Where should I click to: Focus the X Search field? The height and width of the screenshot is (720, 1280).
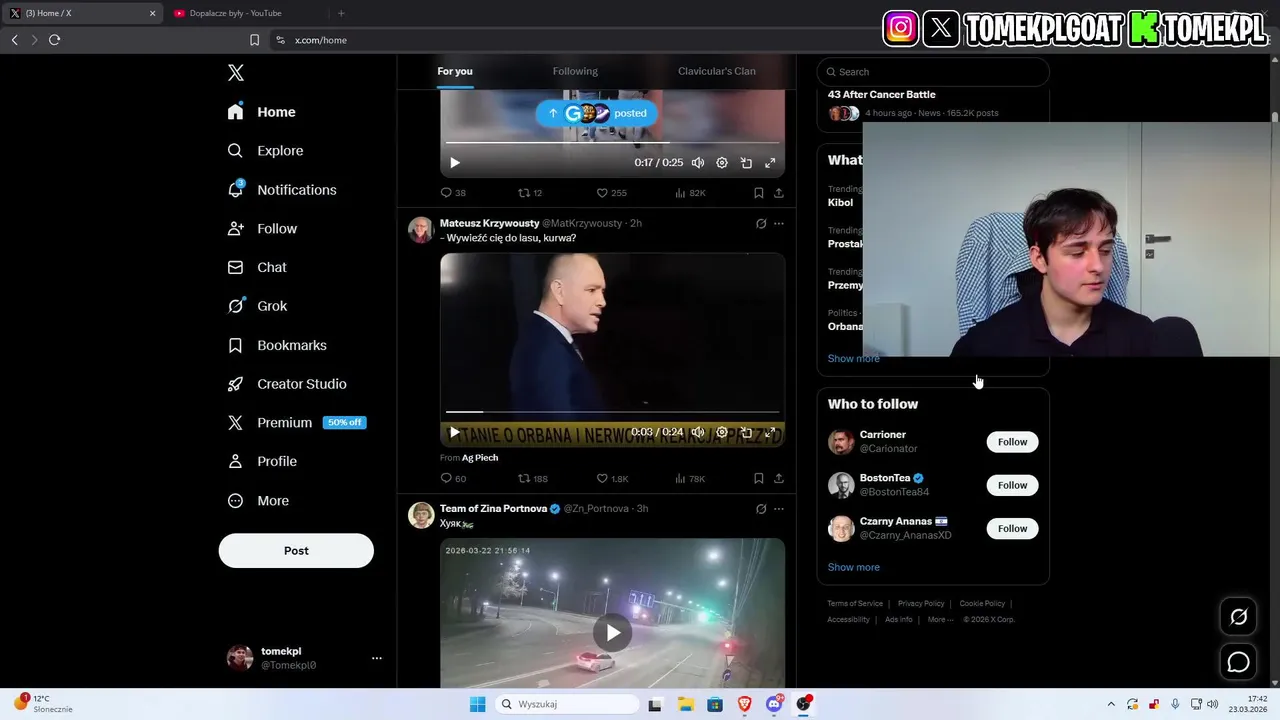coord(933,72)
